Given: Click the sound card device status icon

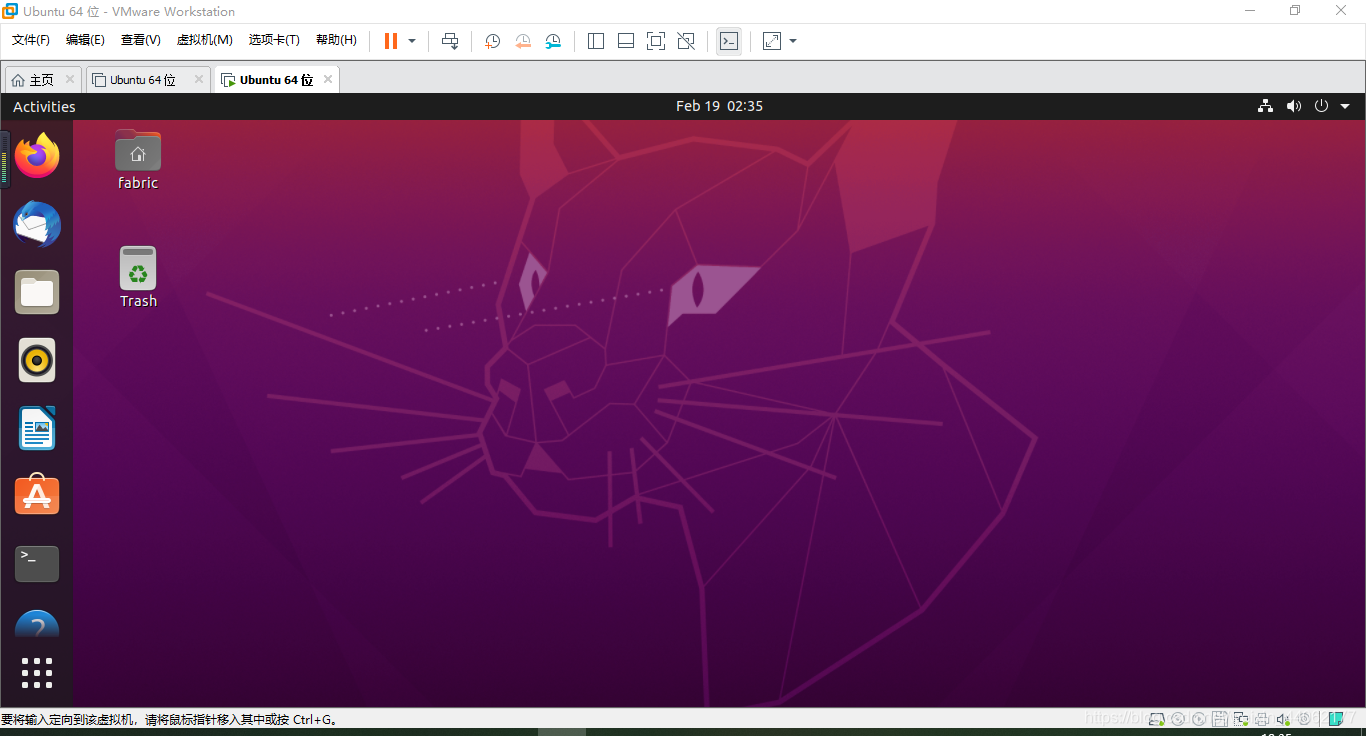Looking at the screenshot, I should tap(1283, 718).
